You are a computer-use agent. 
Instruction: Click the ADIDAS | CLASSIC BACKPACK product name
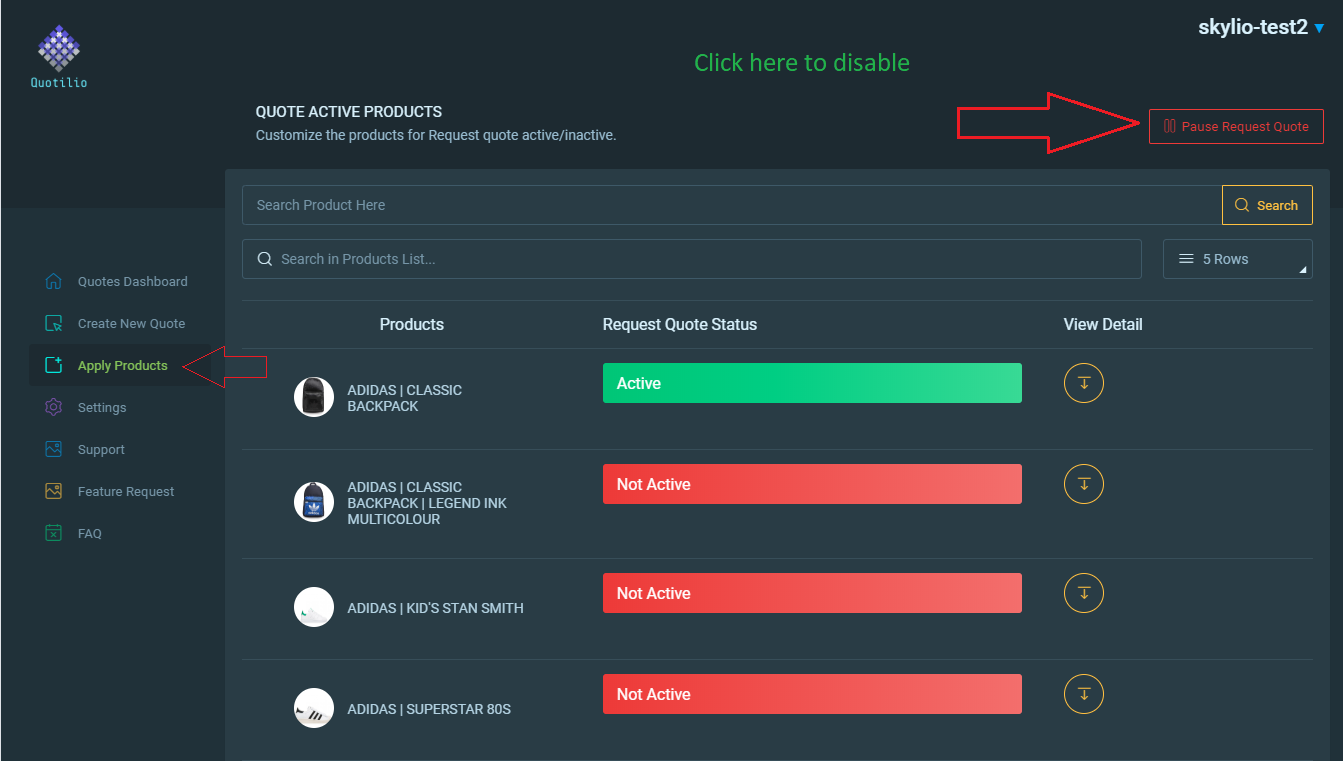[404, 398]
